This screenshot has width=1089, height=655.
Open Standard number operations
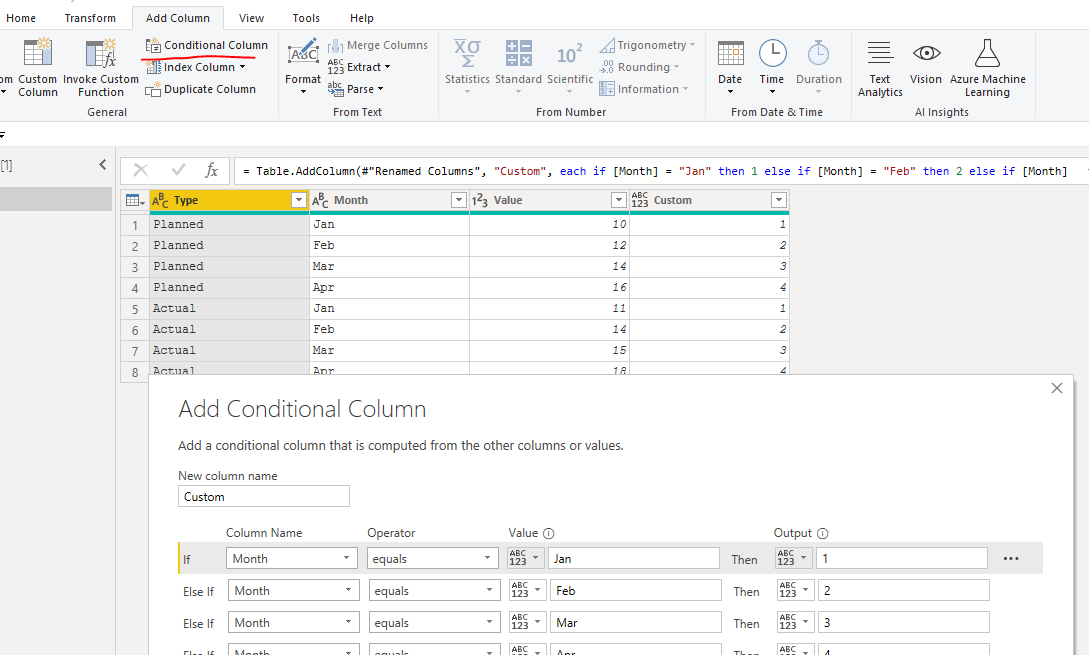pos(518,67)
